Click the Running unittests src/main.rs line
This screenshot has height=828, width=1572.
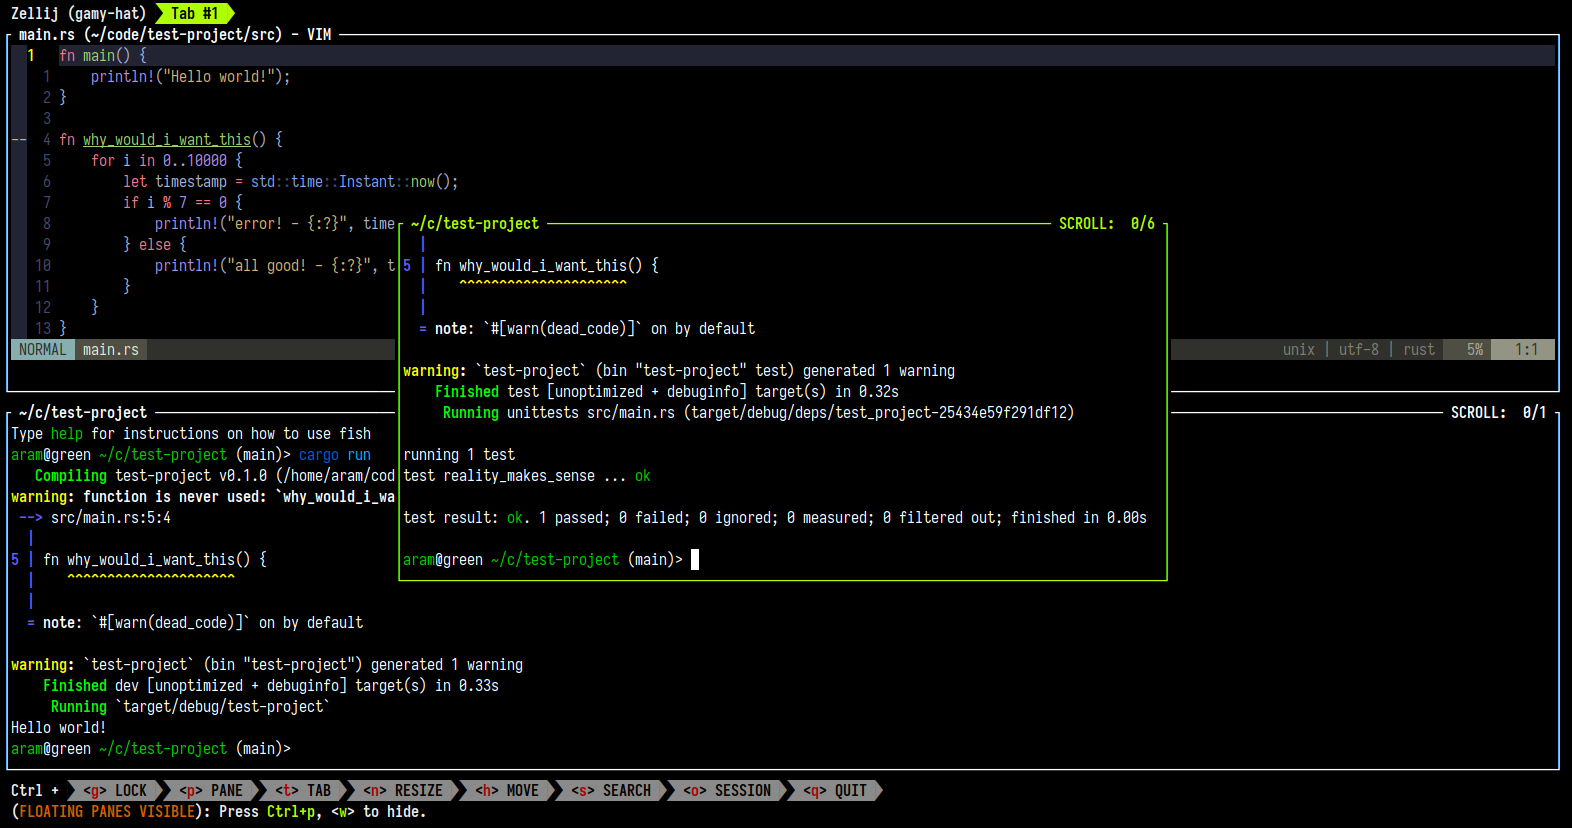pyautogui.click(x=758, y=412)
